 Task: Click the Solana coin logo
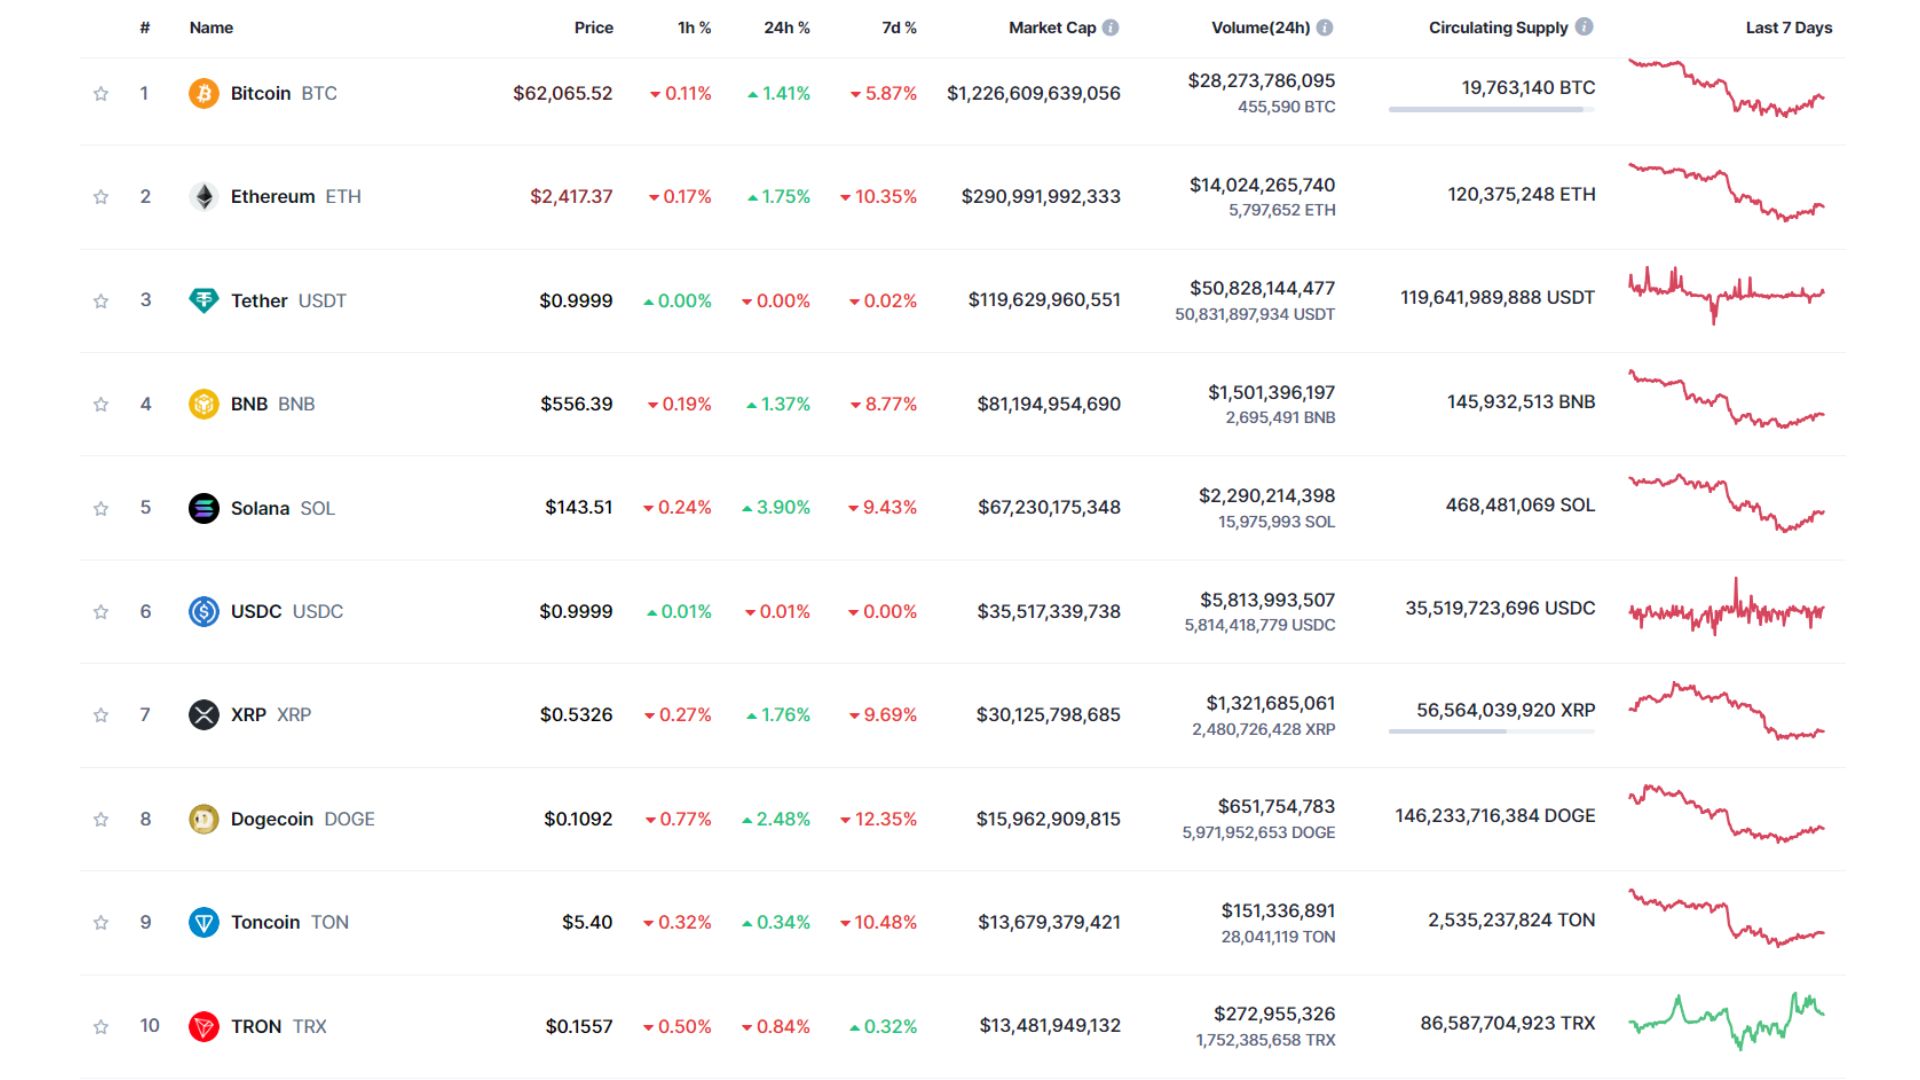204,507
